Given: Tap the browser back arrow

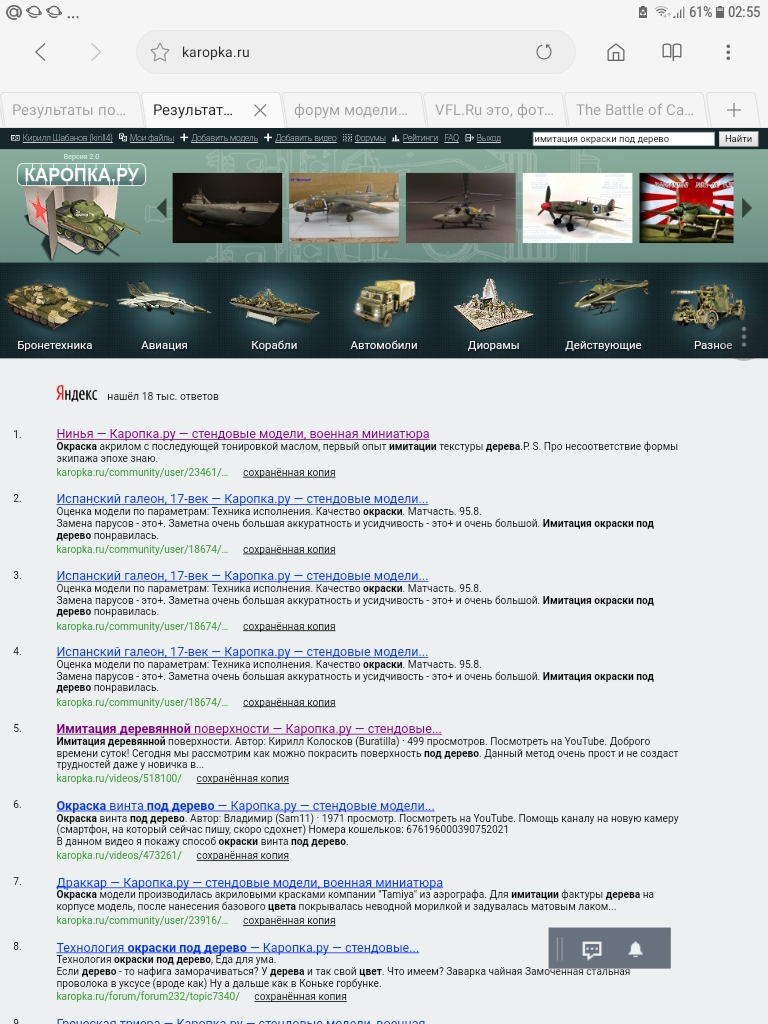Looking at the screenshot, I should (x=41, y=52).
